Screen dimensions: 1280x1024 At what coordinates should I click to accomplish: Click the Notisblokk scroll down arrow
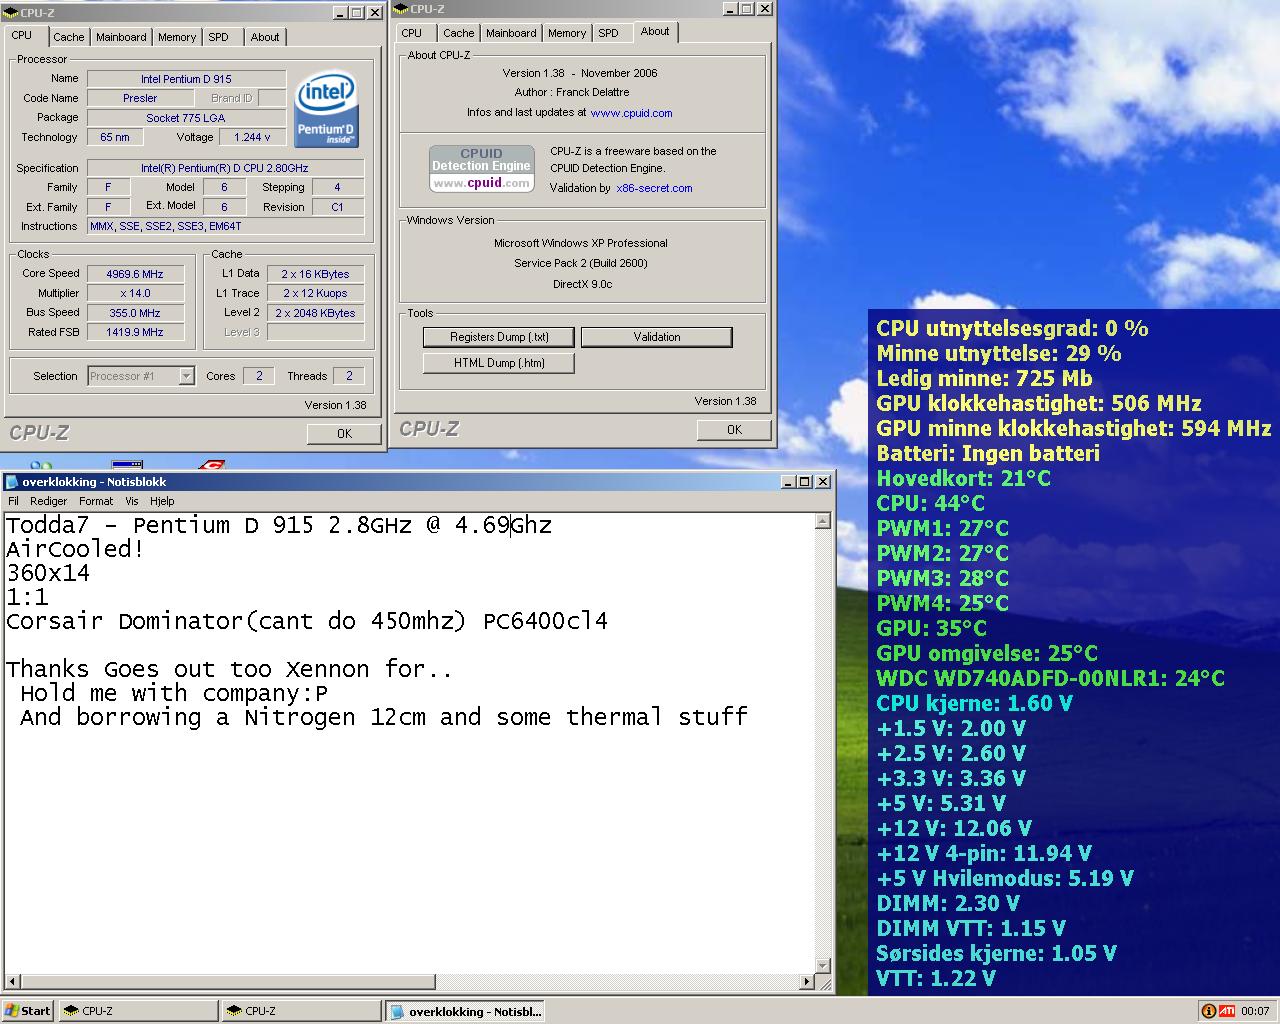tap(823, 966)
